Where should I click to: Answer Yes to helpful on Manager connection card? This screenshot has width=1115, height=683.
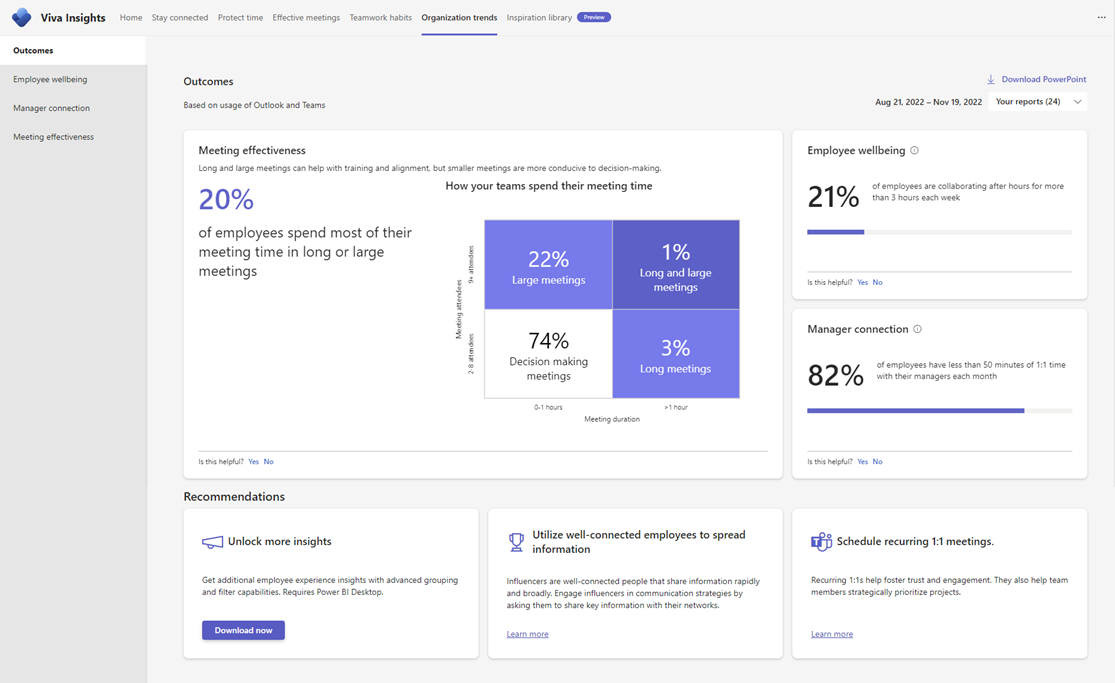[x=863, y=462]
